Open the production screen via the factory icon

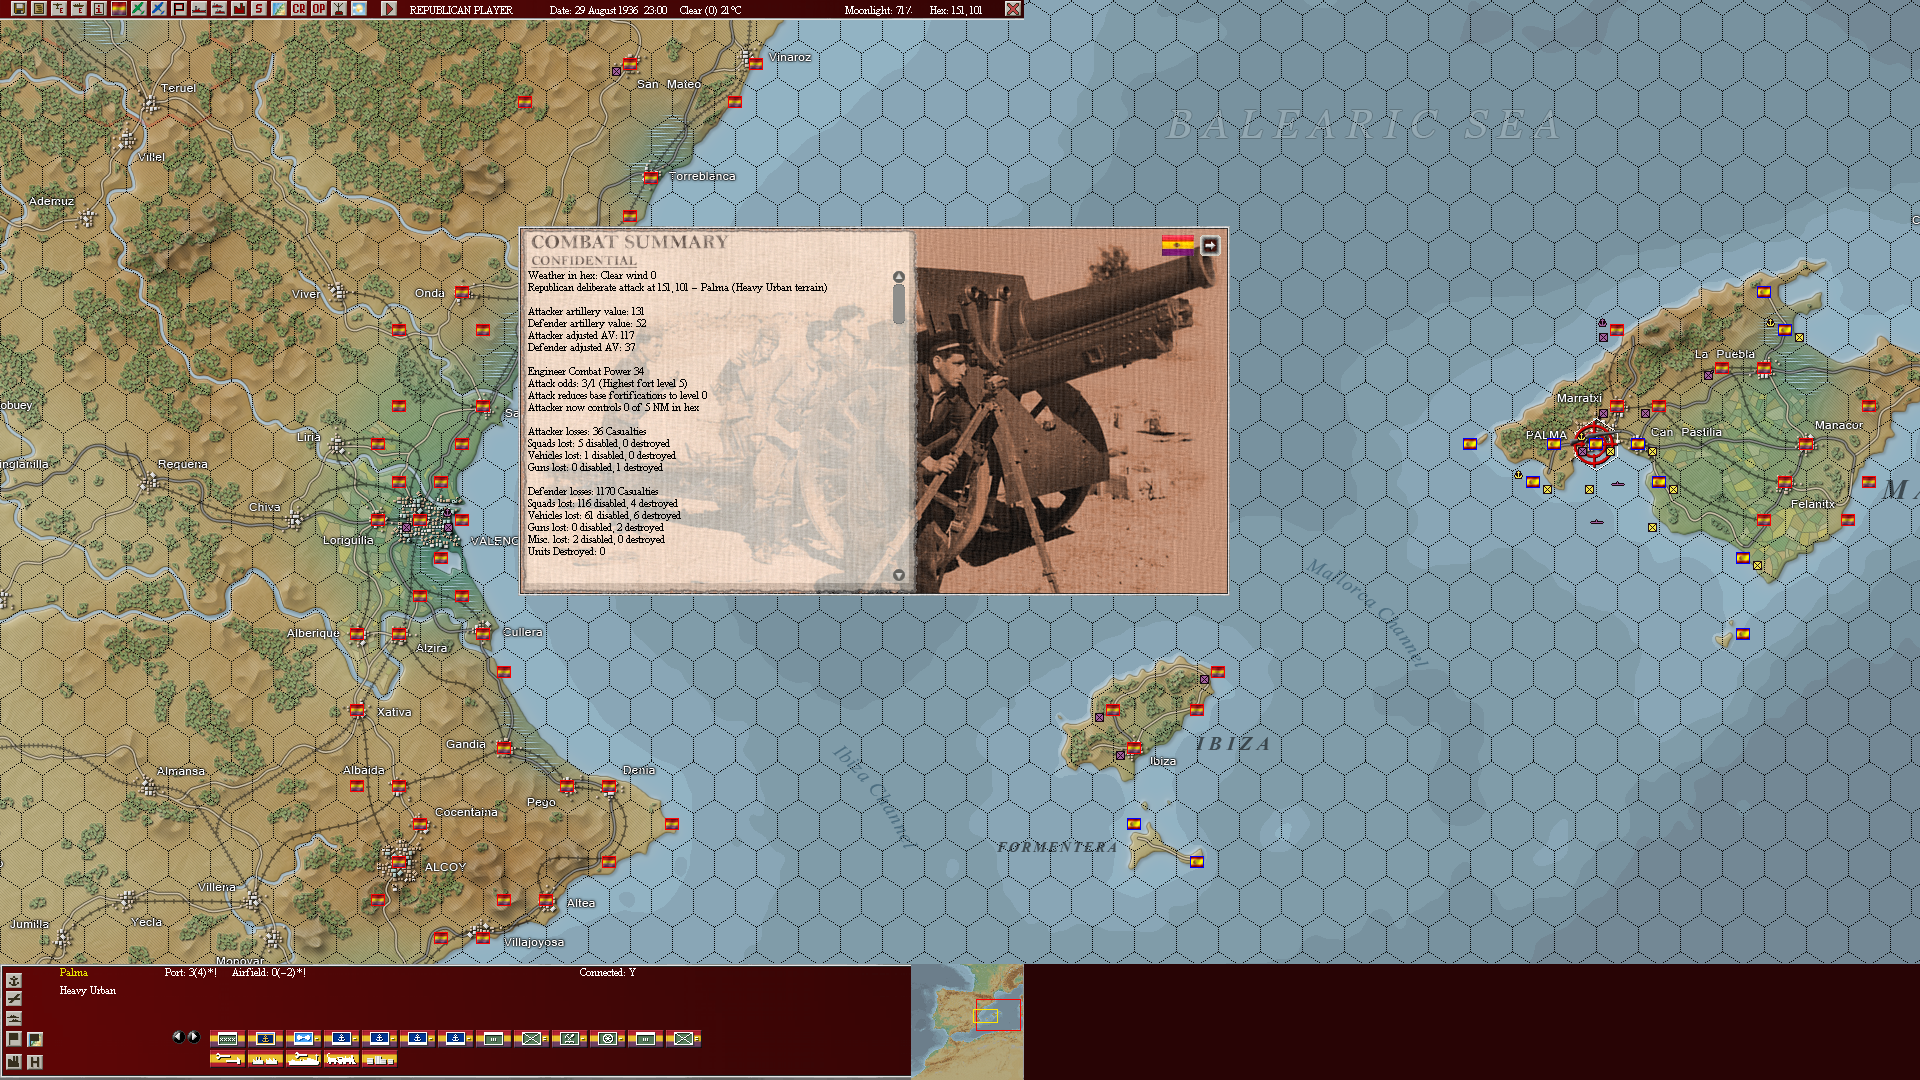pos(240,9)
